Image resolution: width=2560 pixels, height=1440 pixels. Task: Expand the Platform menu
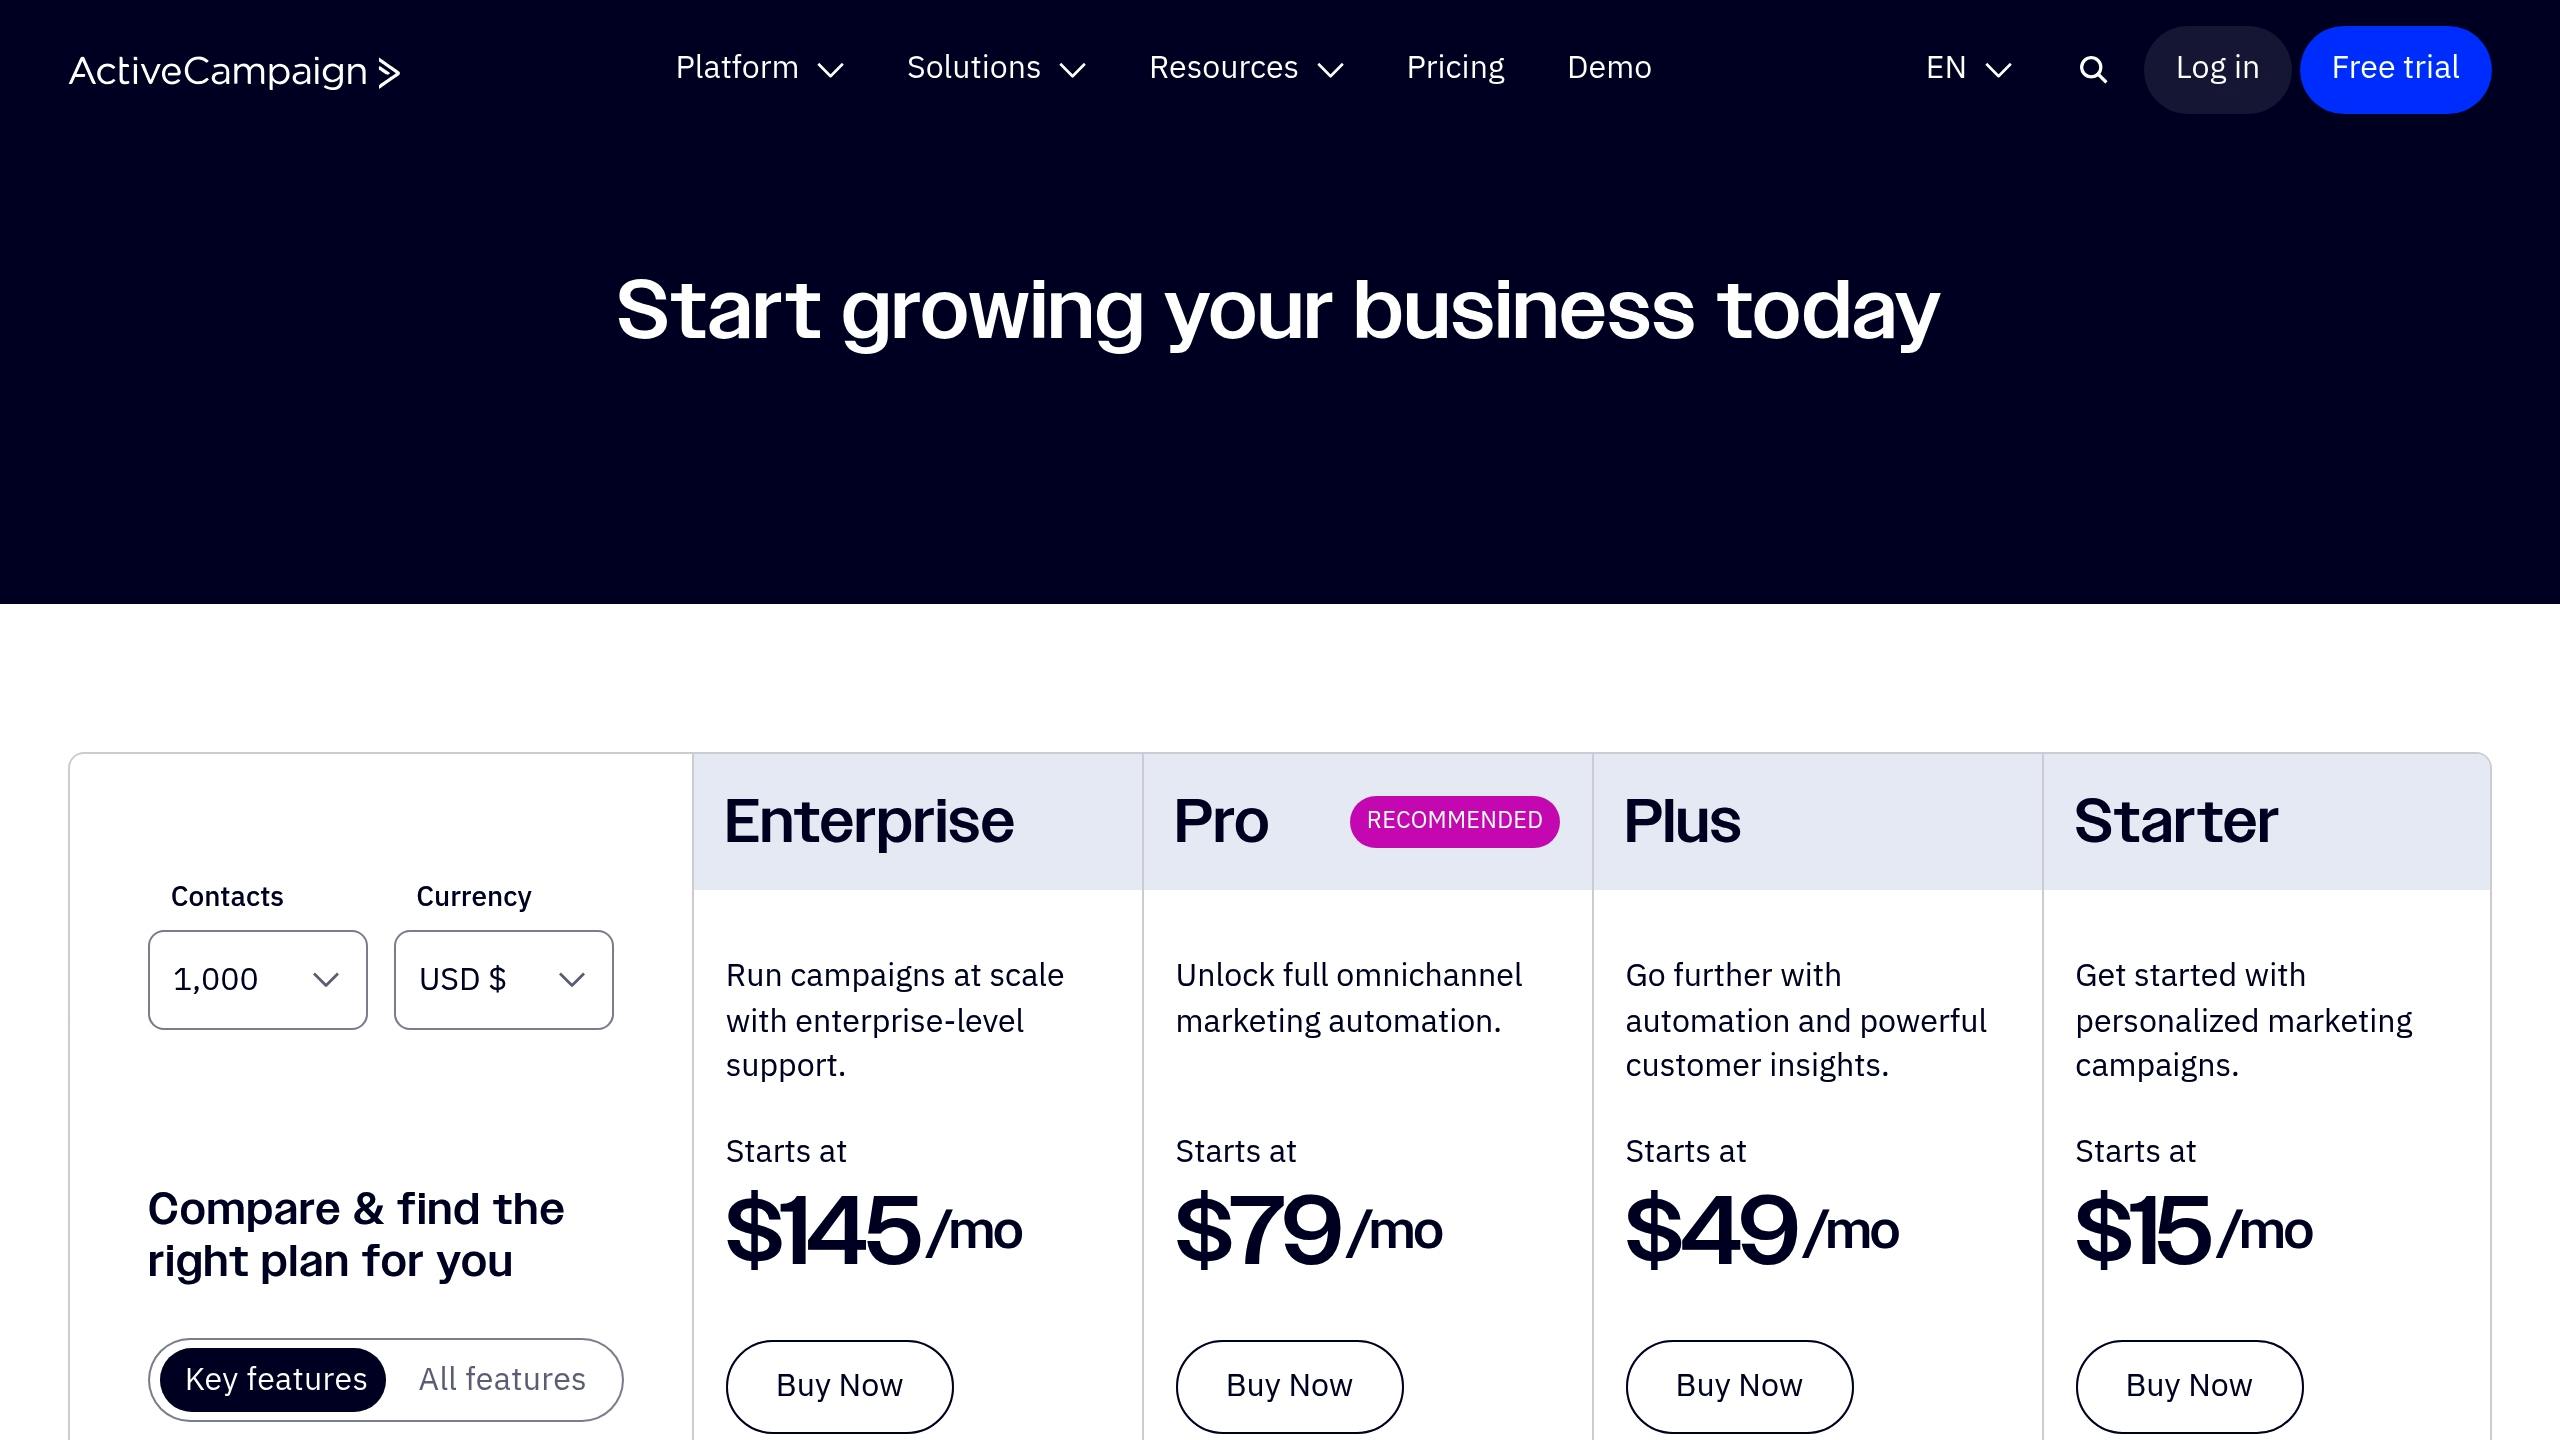click(x=759, y=68)
